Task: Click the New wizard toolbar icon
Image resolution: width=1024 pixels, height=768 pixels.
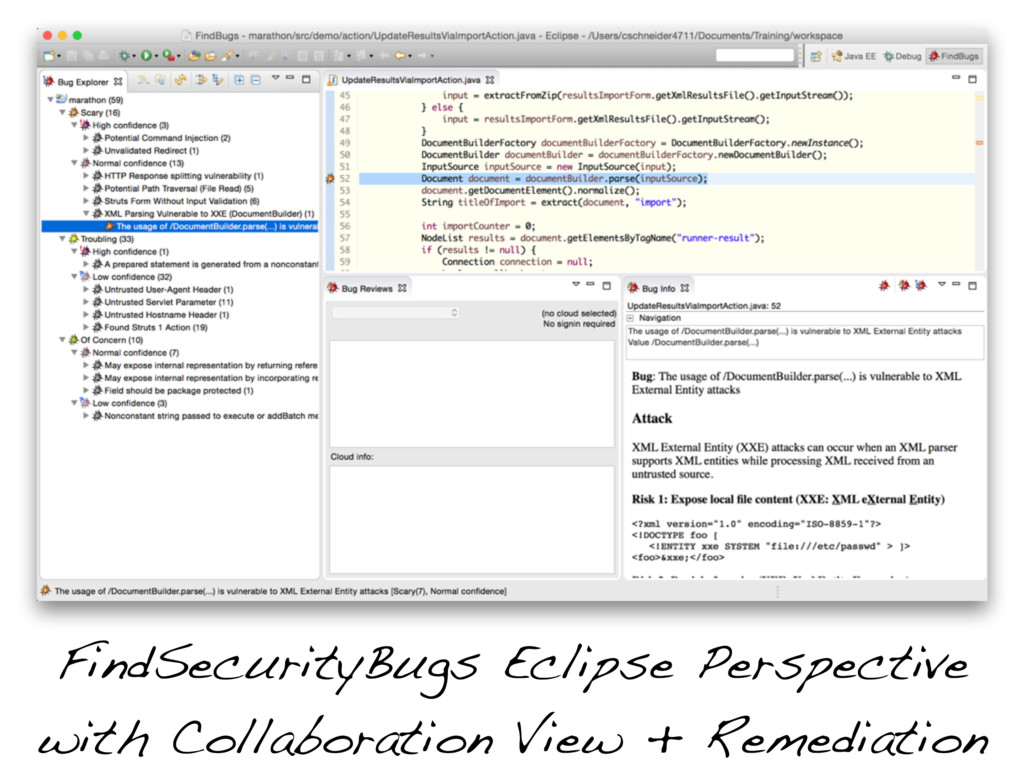Action: [49, 56]
